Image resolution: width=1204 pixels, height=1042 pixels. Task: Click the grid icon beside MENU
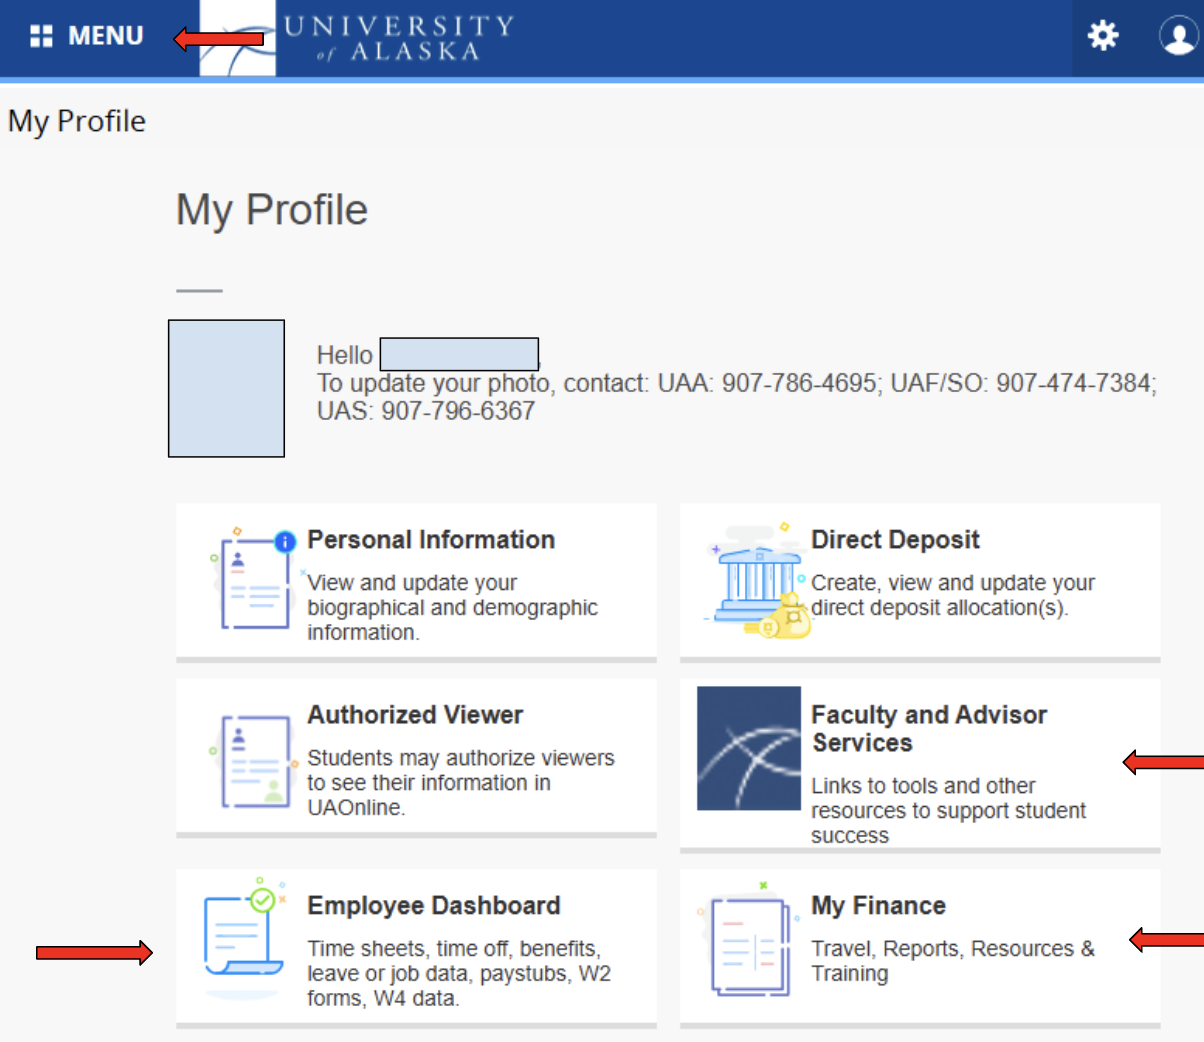(x=41, y=37)
